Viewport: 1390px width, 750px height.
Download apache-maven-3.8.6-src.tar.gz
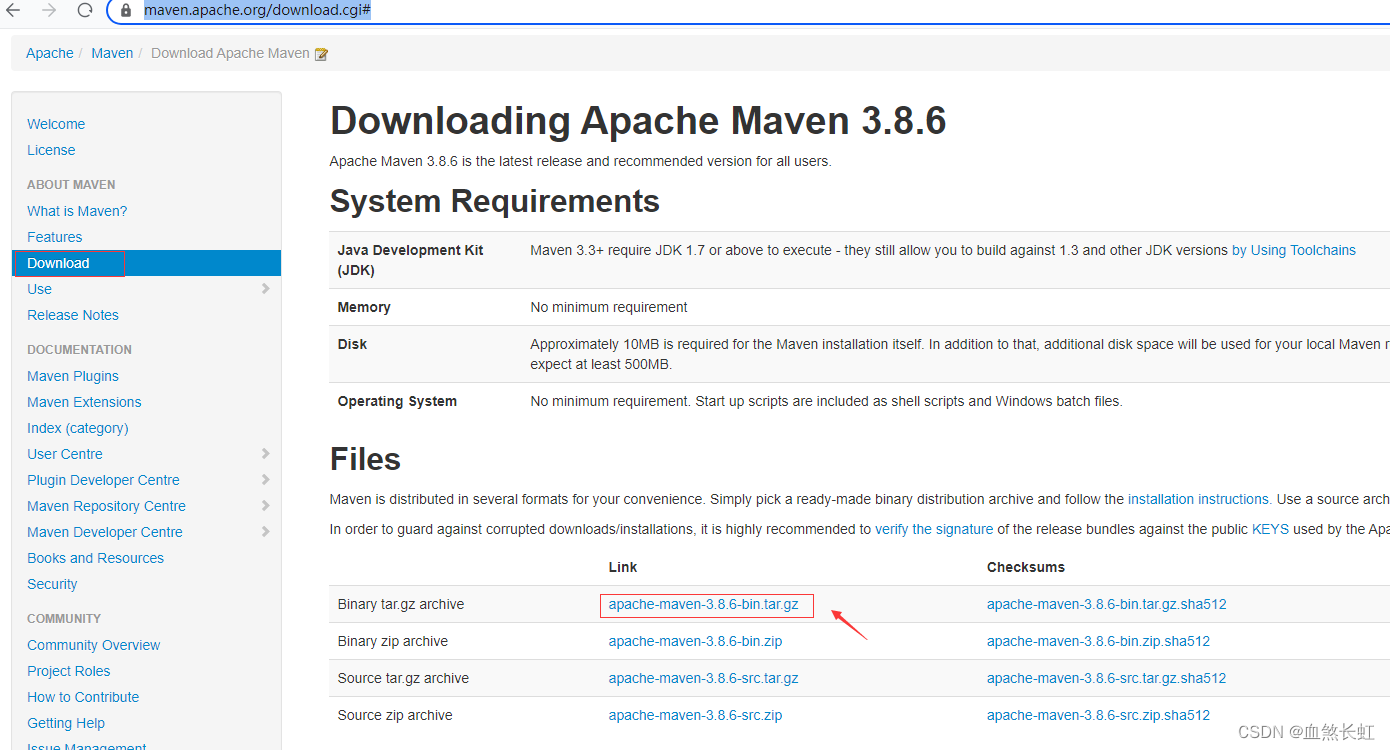pyautogui.click(x=704, y=678)
